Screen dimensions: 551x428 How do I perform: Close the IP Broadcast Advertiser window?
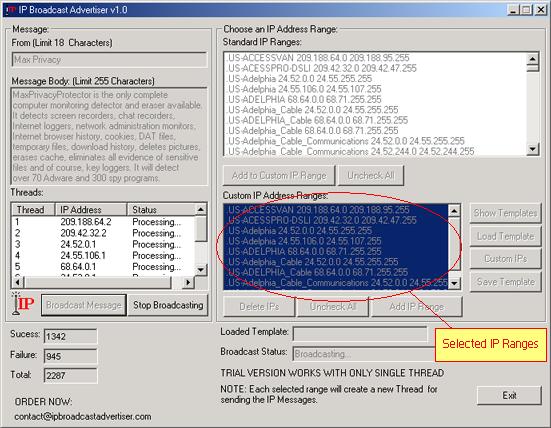coord(540,10)
